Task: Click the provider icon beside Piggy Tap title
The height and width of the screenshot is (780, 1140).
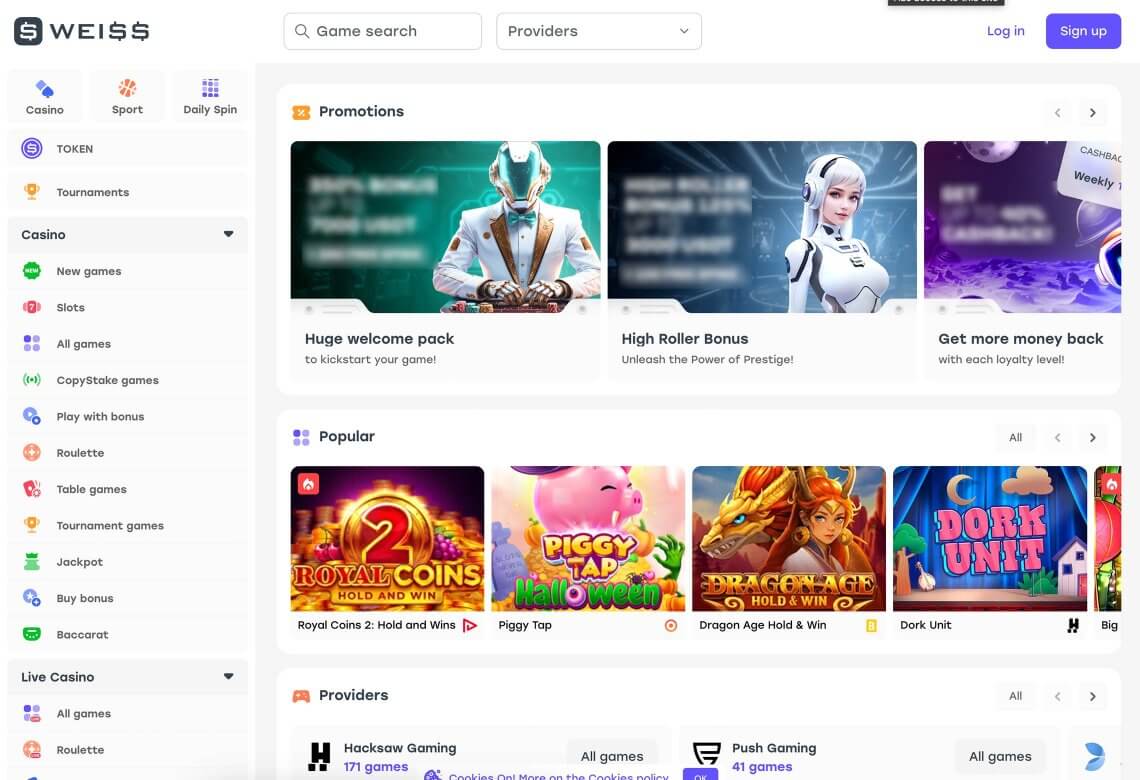Action: tap(670, 625)
